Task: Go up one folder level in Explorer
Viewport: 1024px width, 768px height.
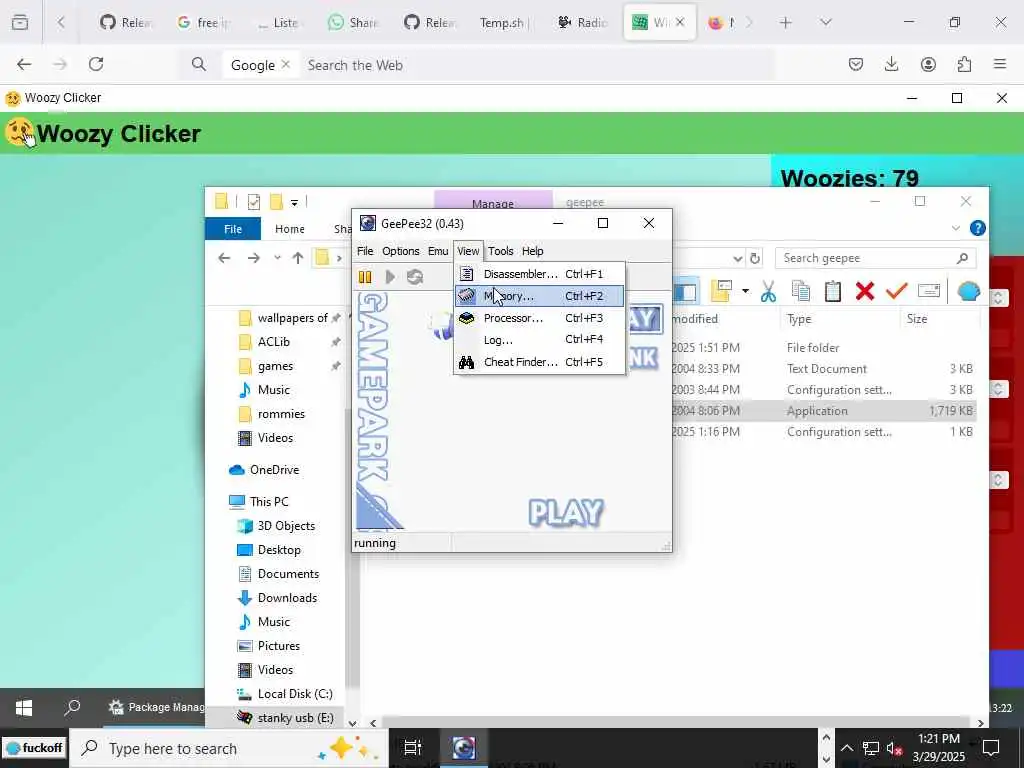Action: [298, 258]
